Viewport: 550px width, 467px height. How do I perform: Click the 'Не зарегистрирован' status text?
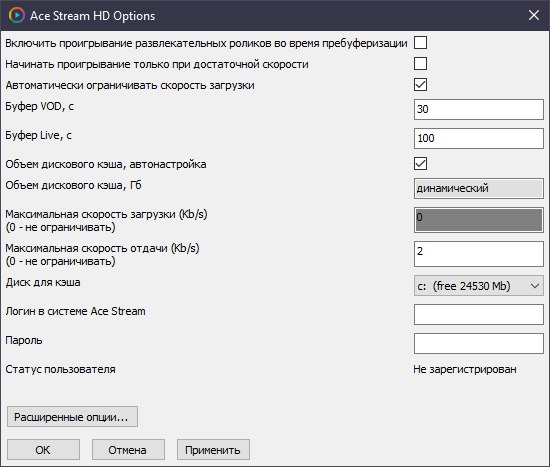tap(465, 369)
